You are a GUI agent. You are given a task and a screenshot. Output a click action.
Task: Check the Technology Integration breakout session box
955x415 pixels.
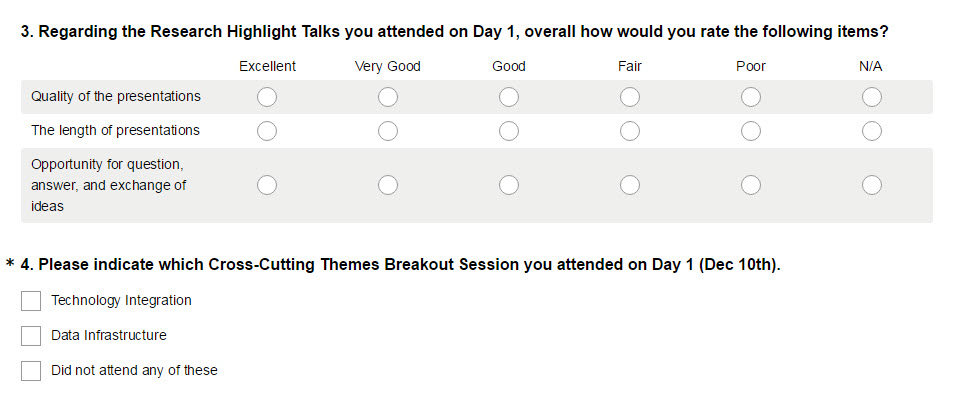tap(31, 301)
